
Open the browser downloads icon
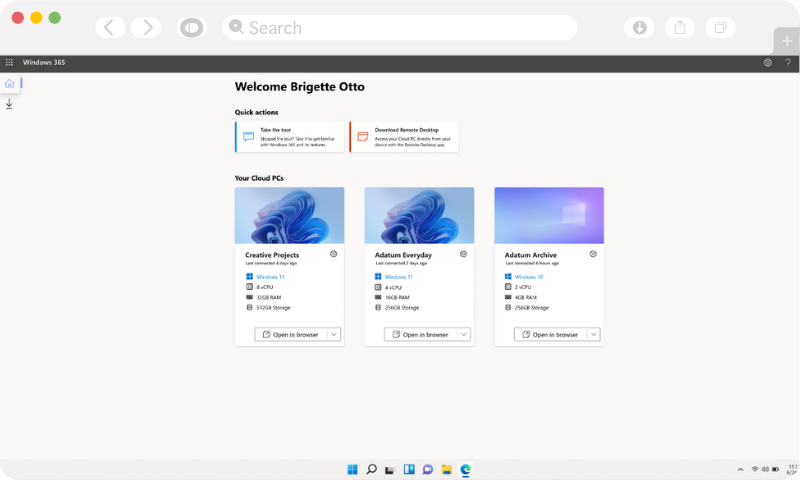[639, 28]
